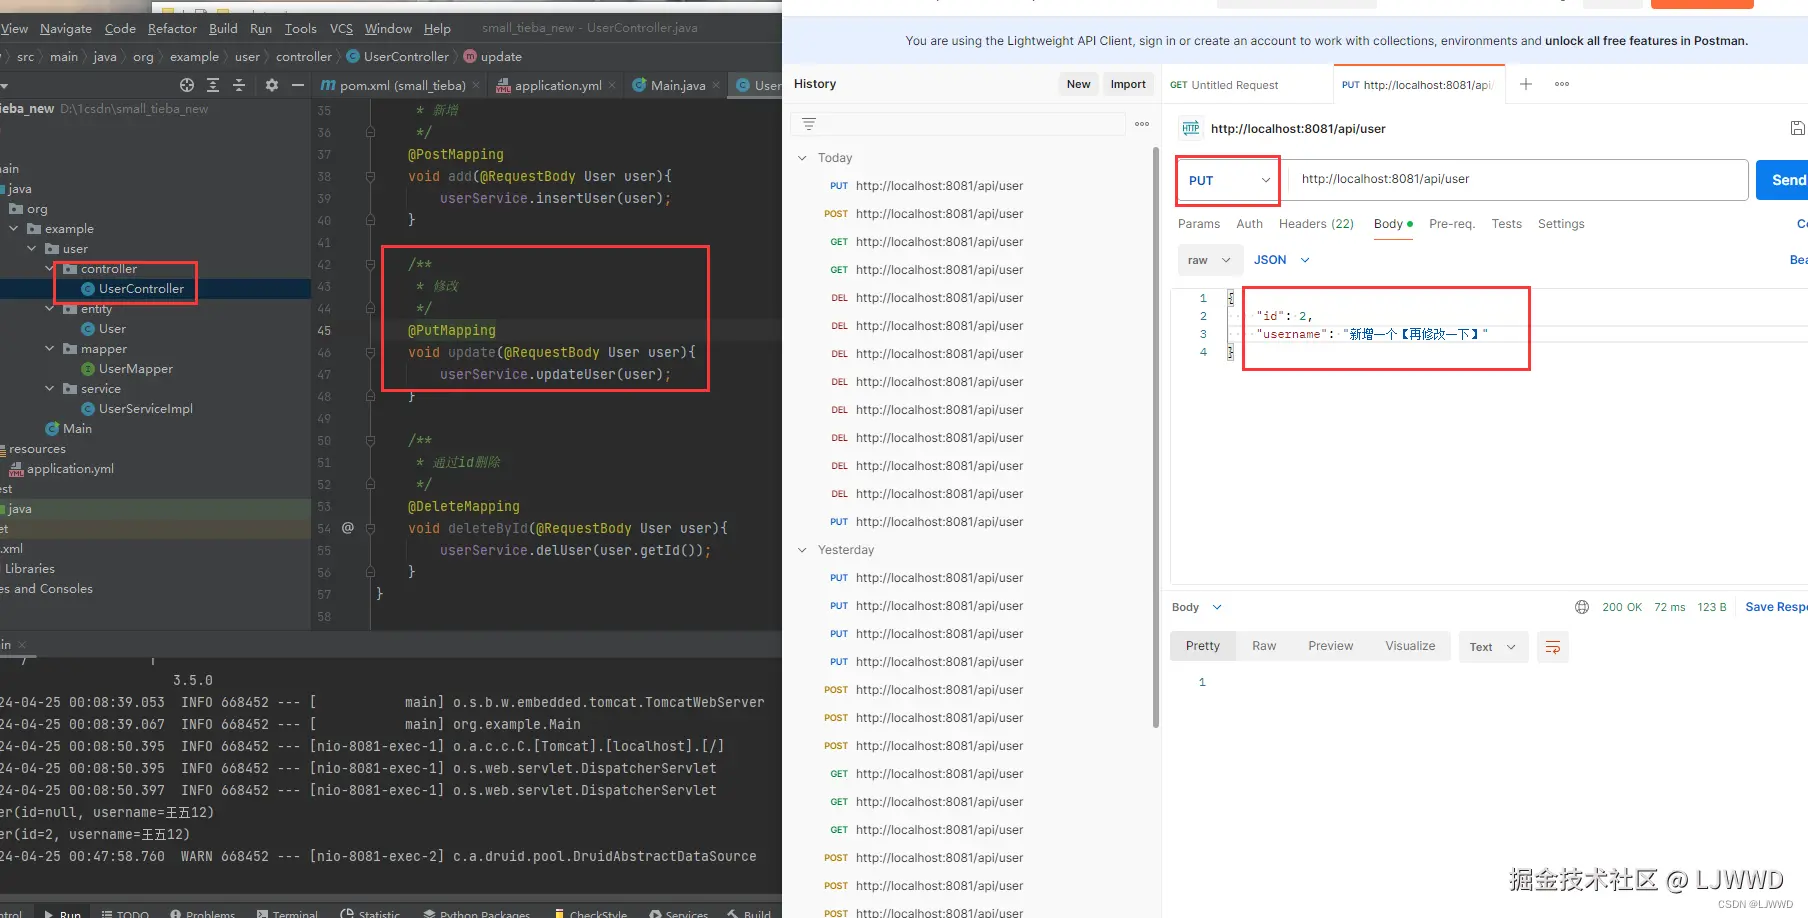Toggle the JSON body fold marker on line 1
Screen dimensions: 1808x918
pyautogui.click(x=1231, y=298)
